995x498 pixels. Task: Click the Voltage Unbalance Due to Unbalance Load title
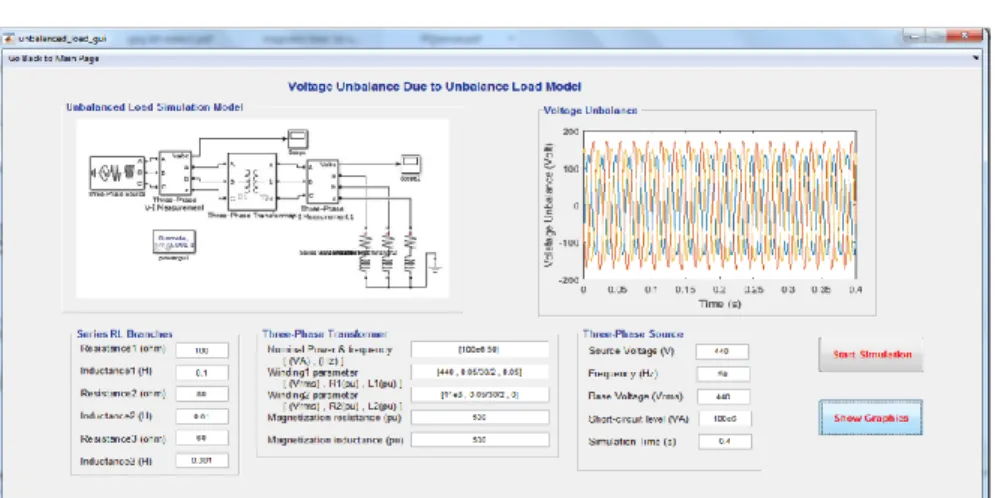coord(435,86)
